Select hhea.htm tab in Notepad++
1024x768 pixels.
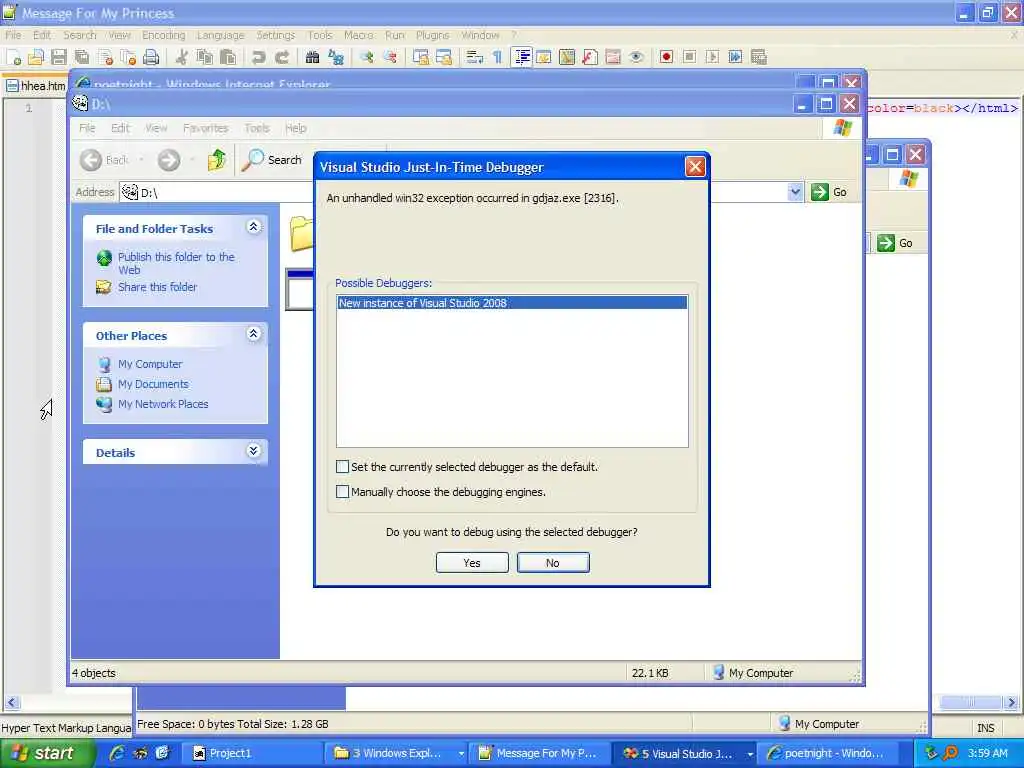37,86
